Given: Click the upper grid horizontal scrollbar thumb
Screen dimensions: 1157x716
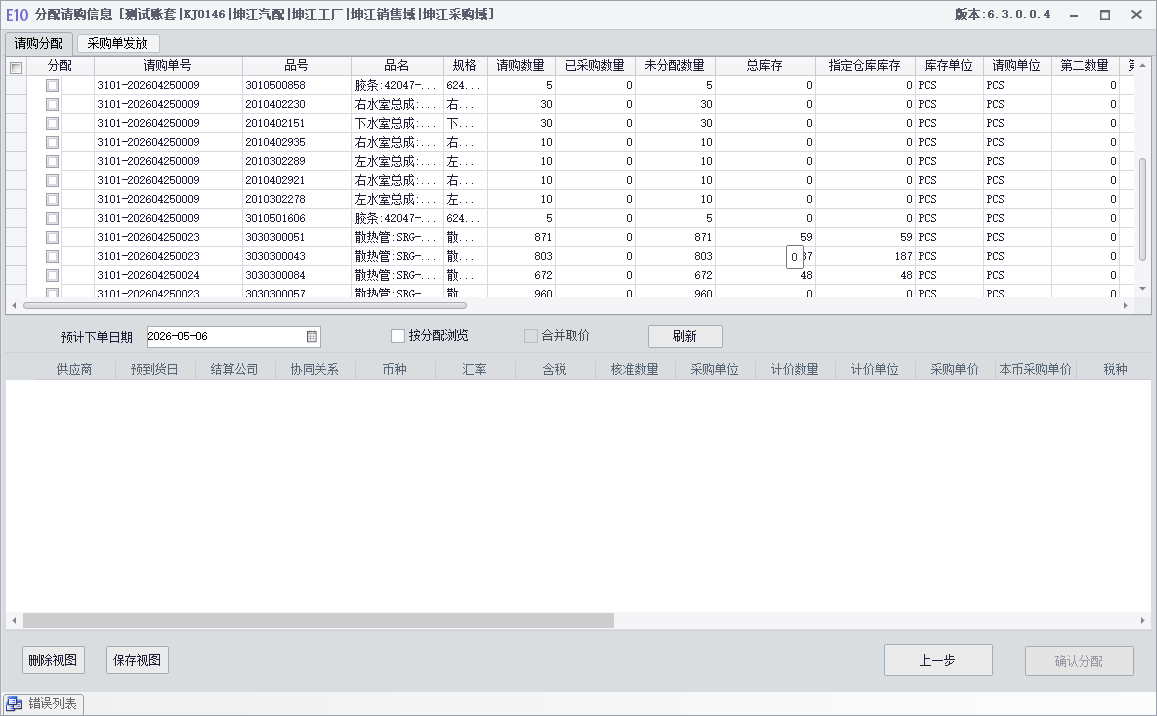Looking at the screenshot, I should pos(245,306).
